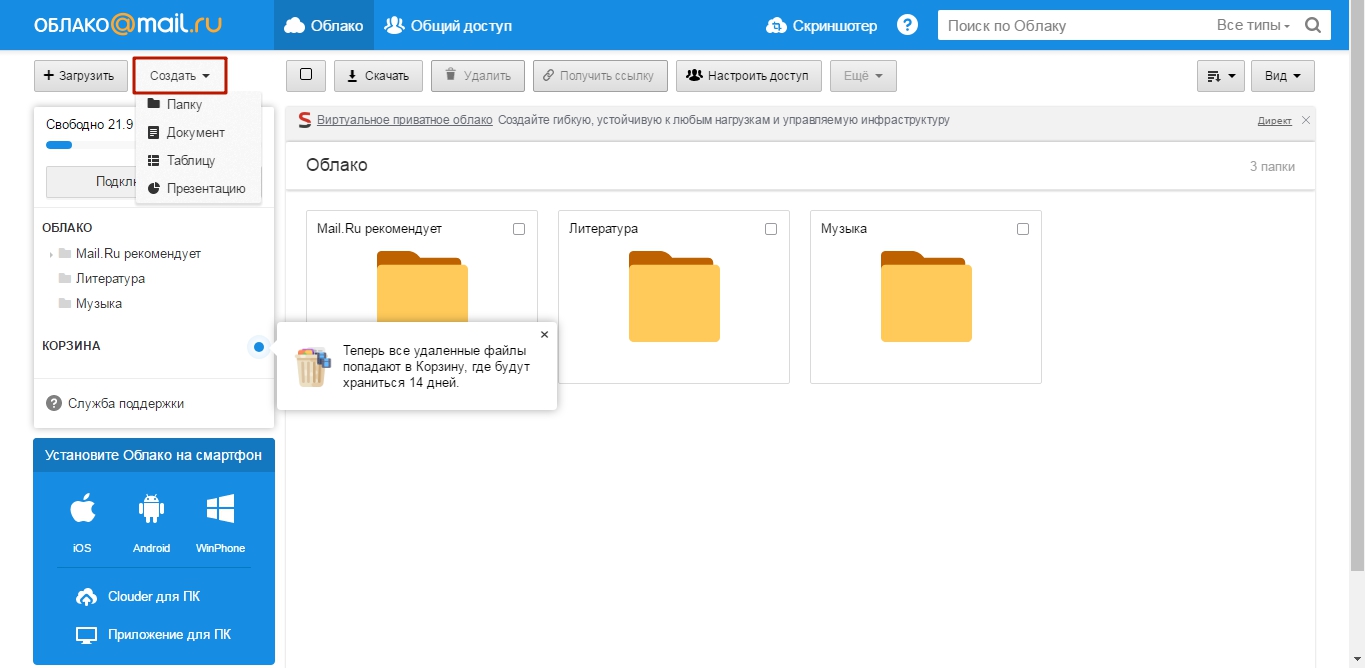Check the Музыка folder checkbox
The width and height of the screenshot is (1365, 668).
[1023, 229]
